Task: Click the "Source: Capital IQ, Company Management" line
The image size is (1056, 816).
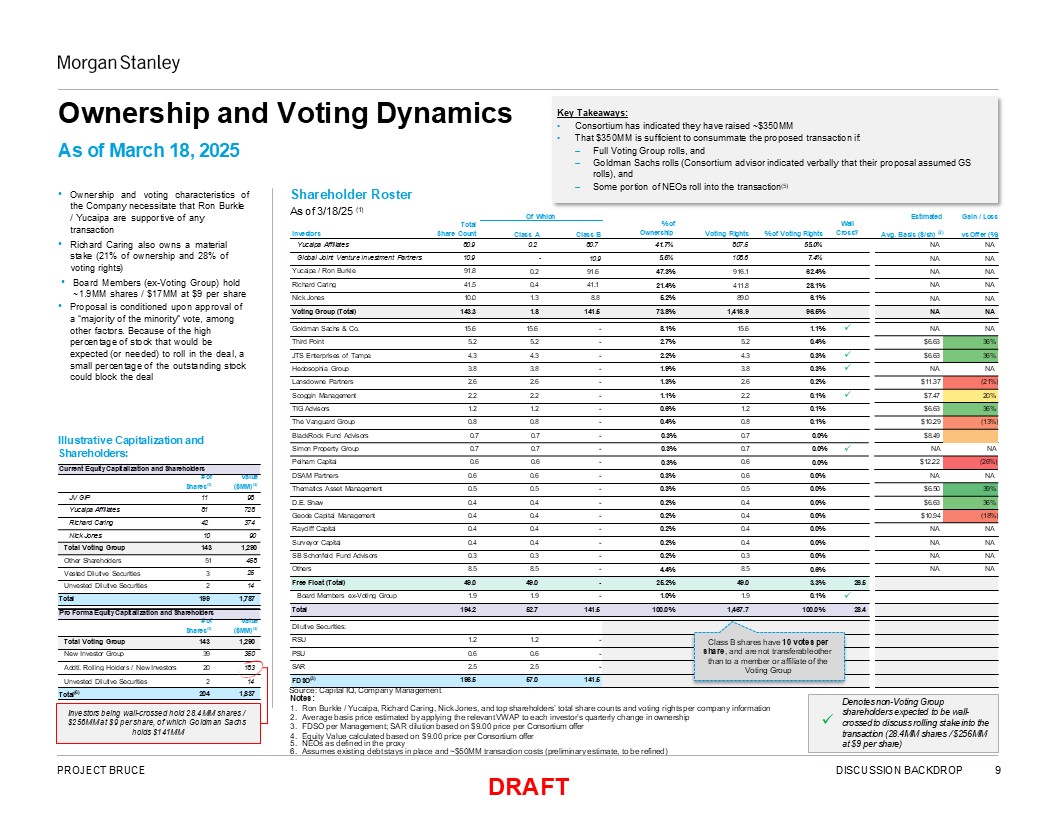Action: 365,691
